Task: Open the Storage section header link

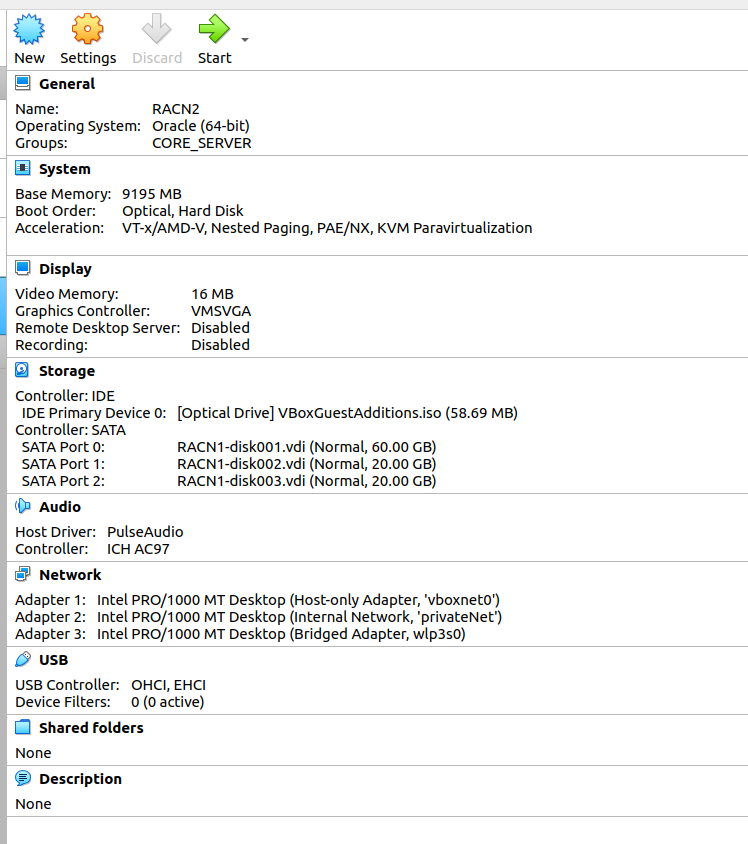Action: 67,371
